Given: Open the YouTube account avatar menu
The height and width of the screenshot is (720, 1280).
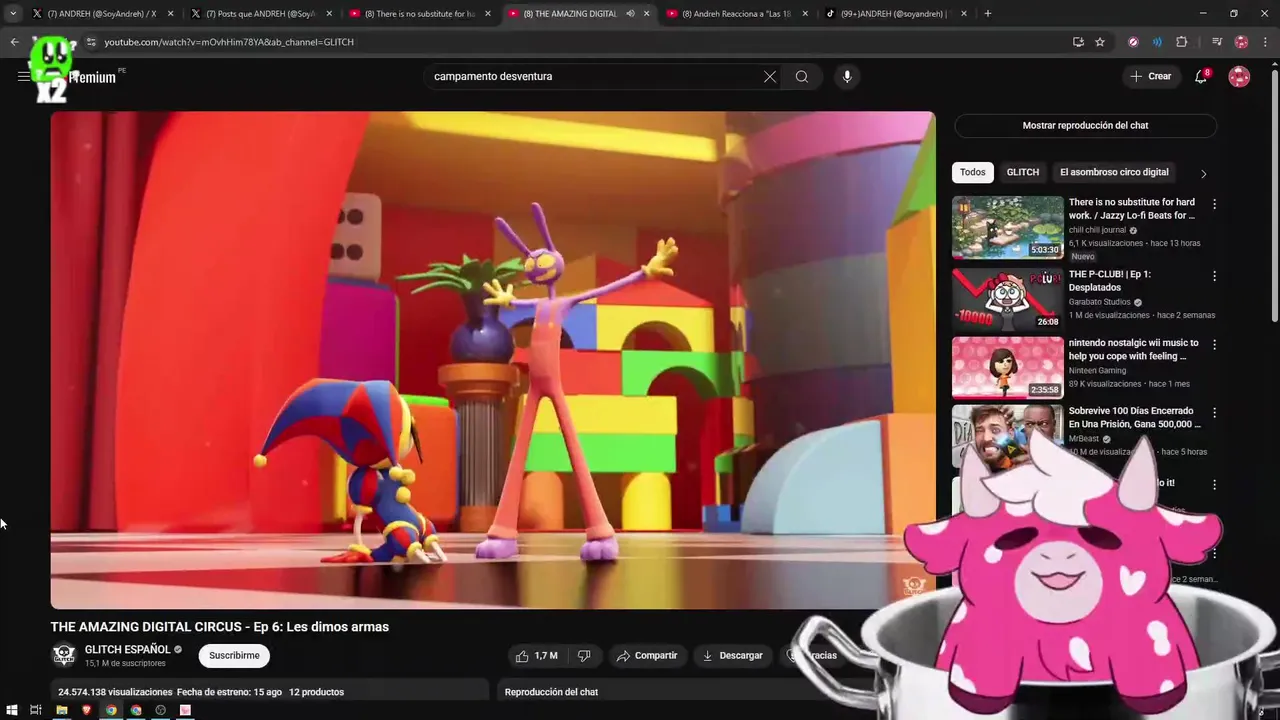Looking at the screenshot, I should 1239,76.
